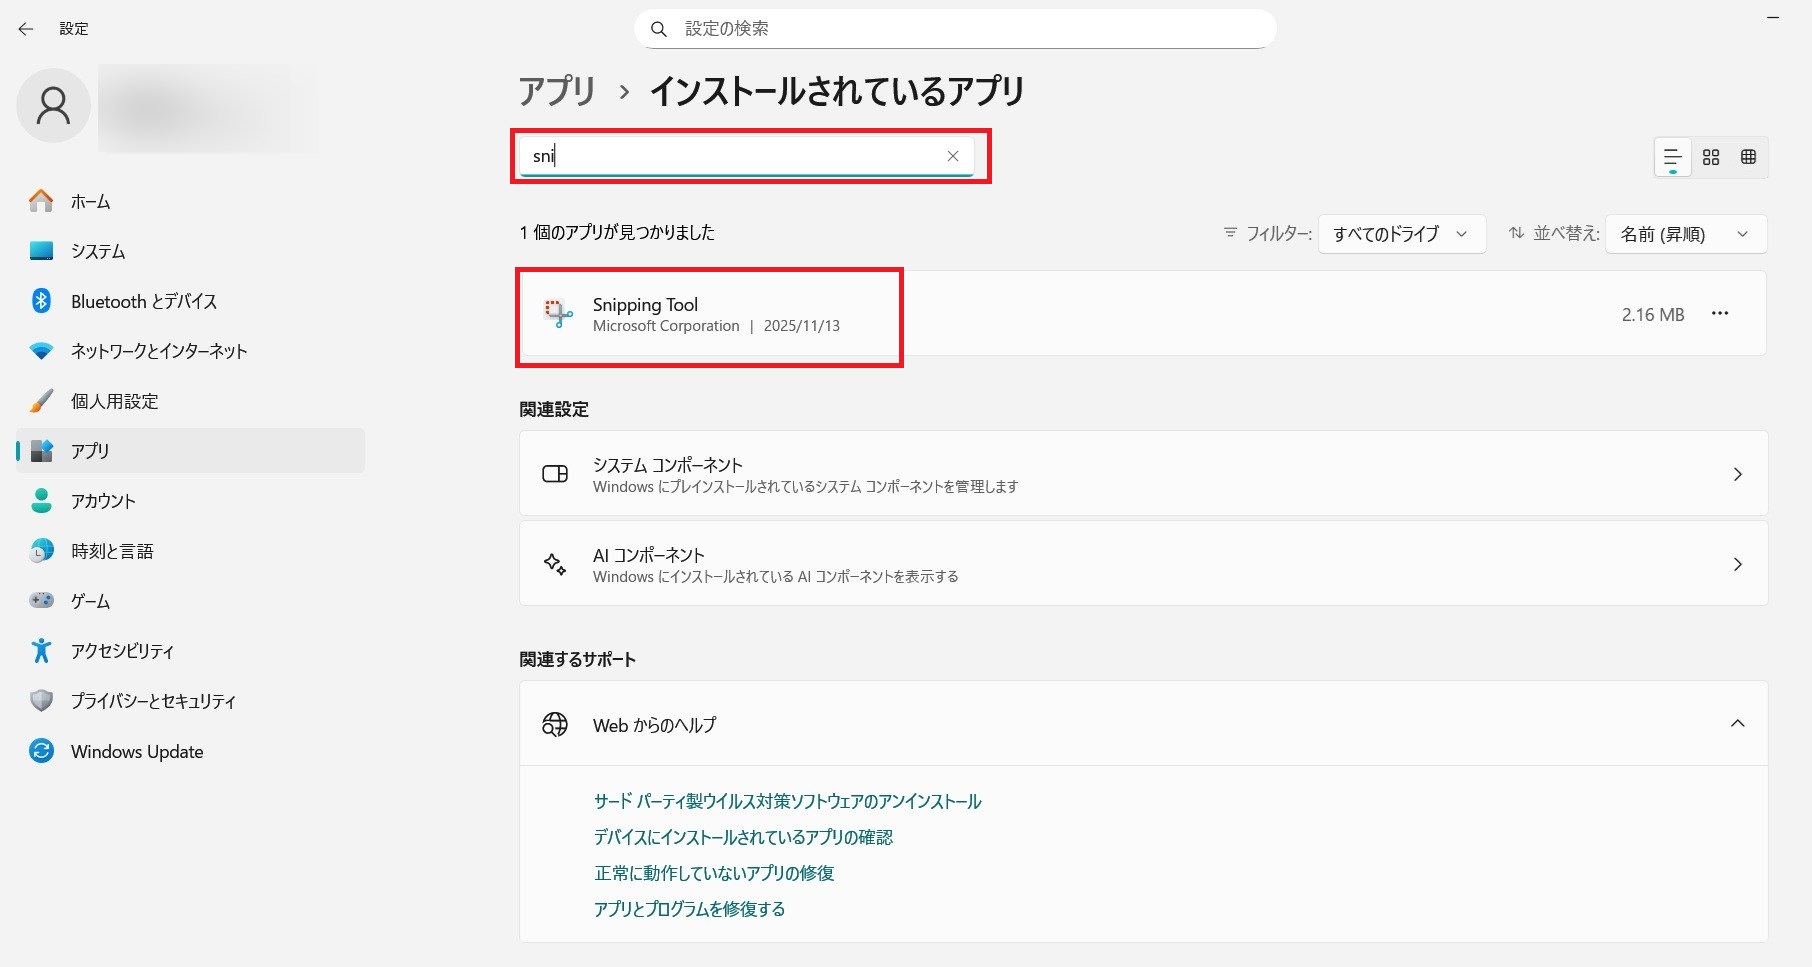Open the 正常に動作していないアプリの修復 link
Viewport: 1812px width, 967px height.
714,873
